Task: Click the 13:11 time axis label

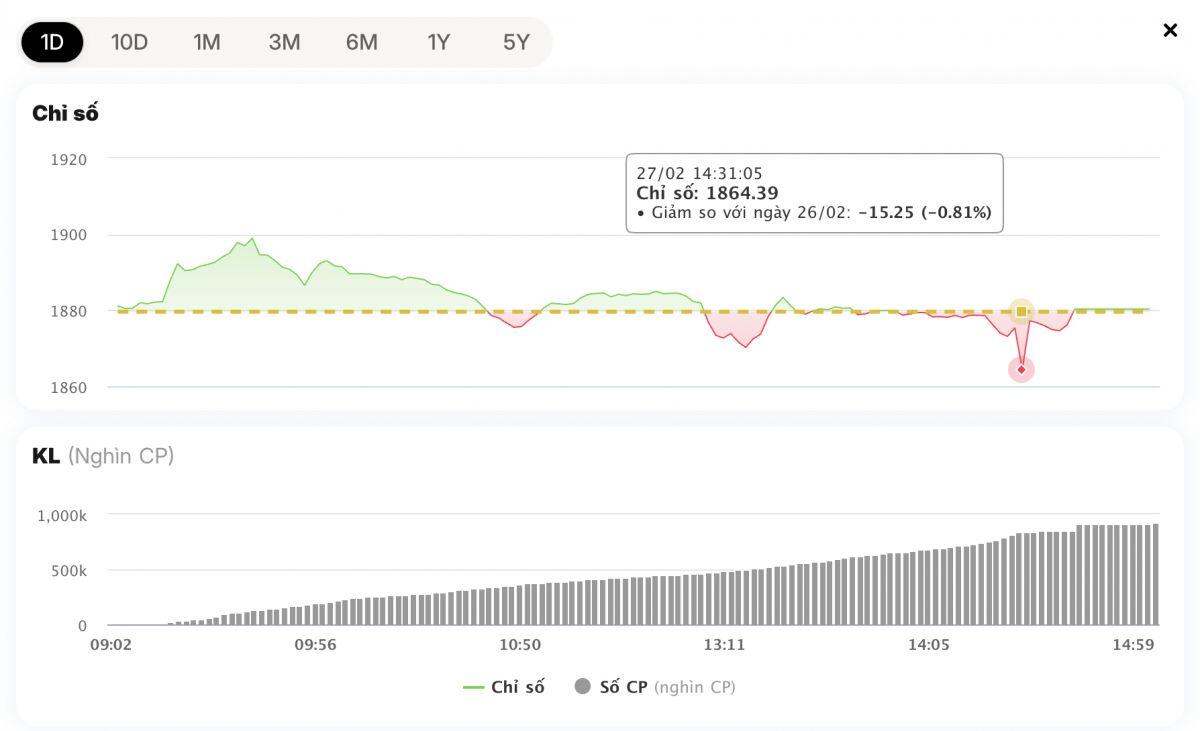Action: [724, 645]
